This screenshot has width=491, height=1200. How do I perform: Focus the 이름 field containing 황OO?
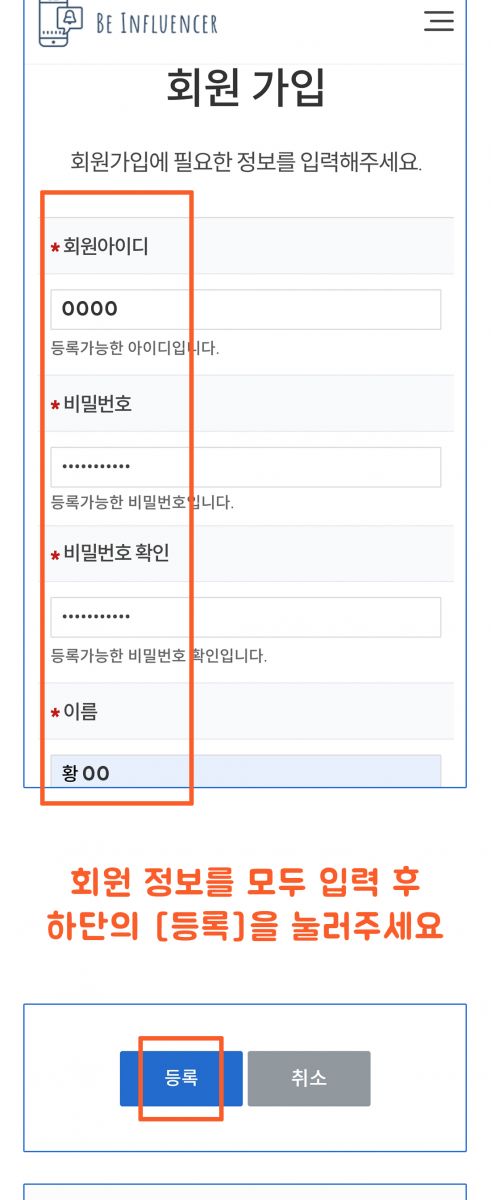(246, 771)
